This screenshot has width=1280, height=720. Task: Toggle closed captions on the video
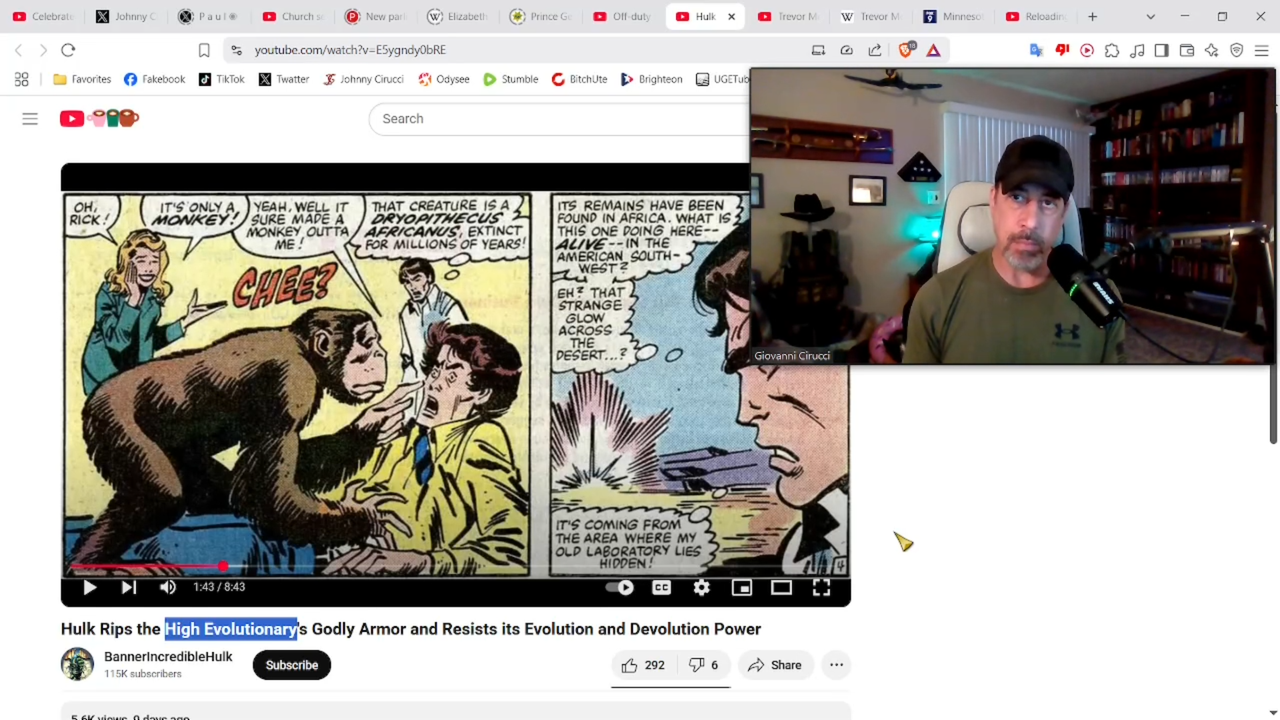coord(661,588)
